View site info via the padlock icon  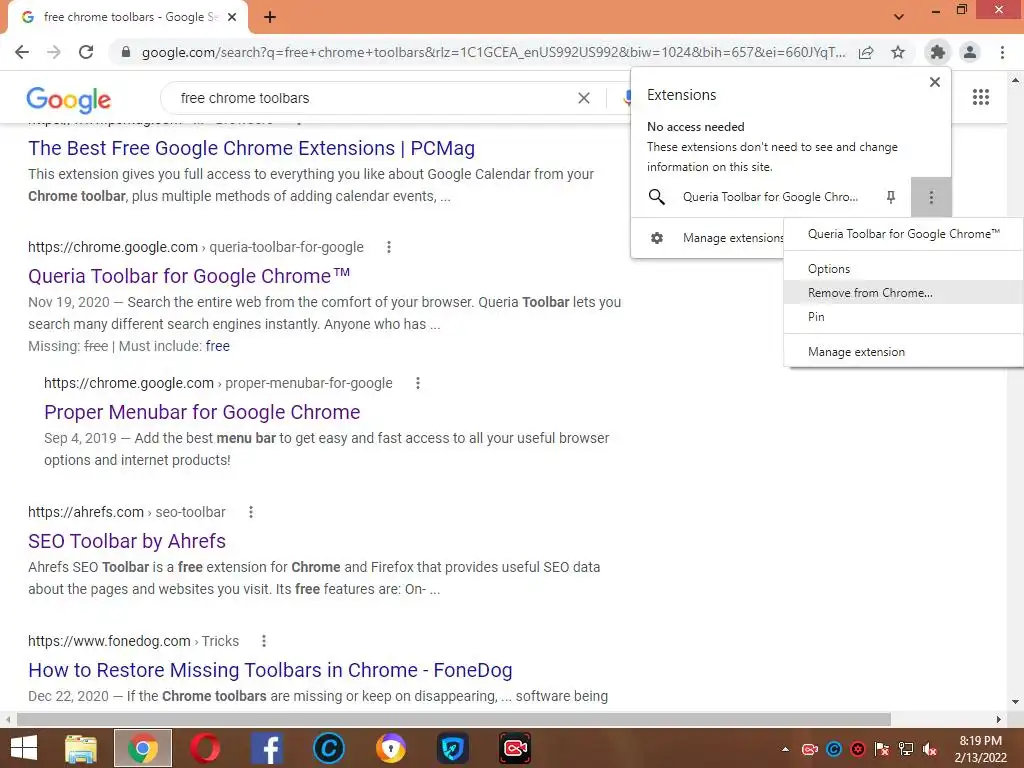(x=126, y=52)
